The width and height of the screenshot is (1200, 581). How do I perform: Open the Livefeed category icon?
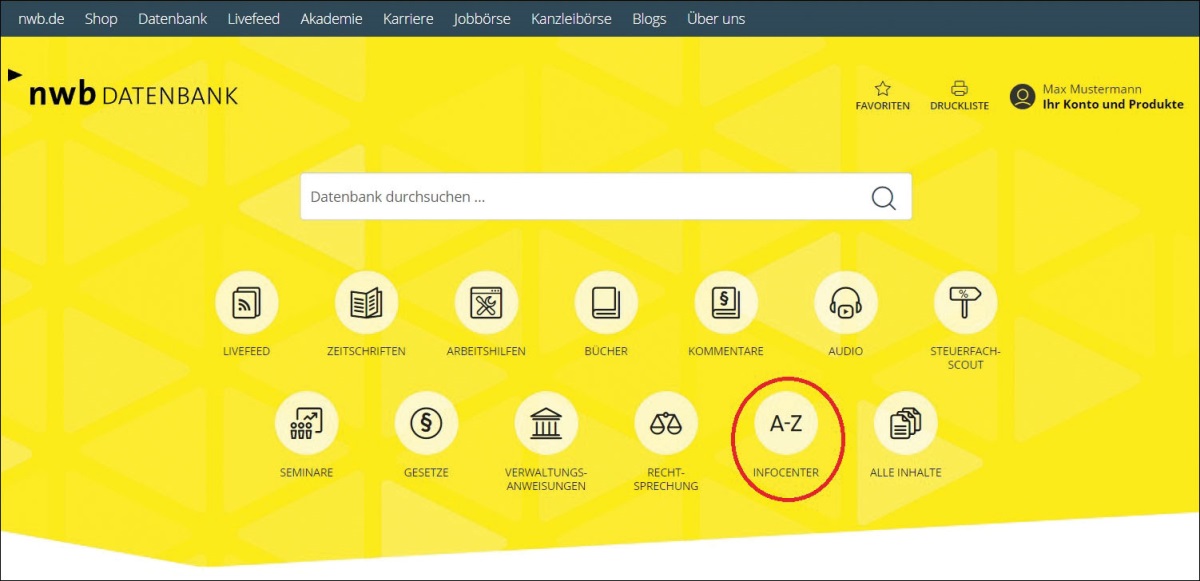click(246, 303)
